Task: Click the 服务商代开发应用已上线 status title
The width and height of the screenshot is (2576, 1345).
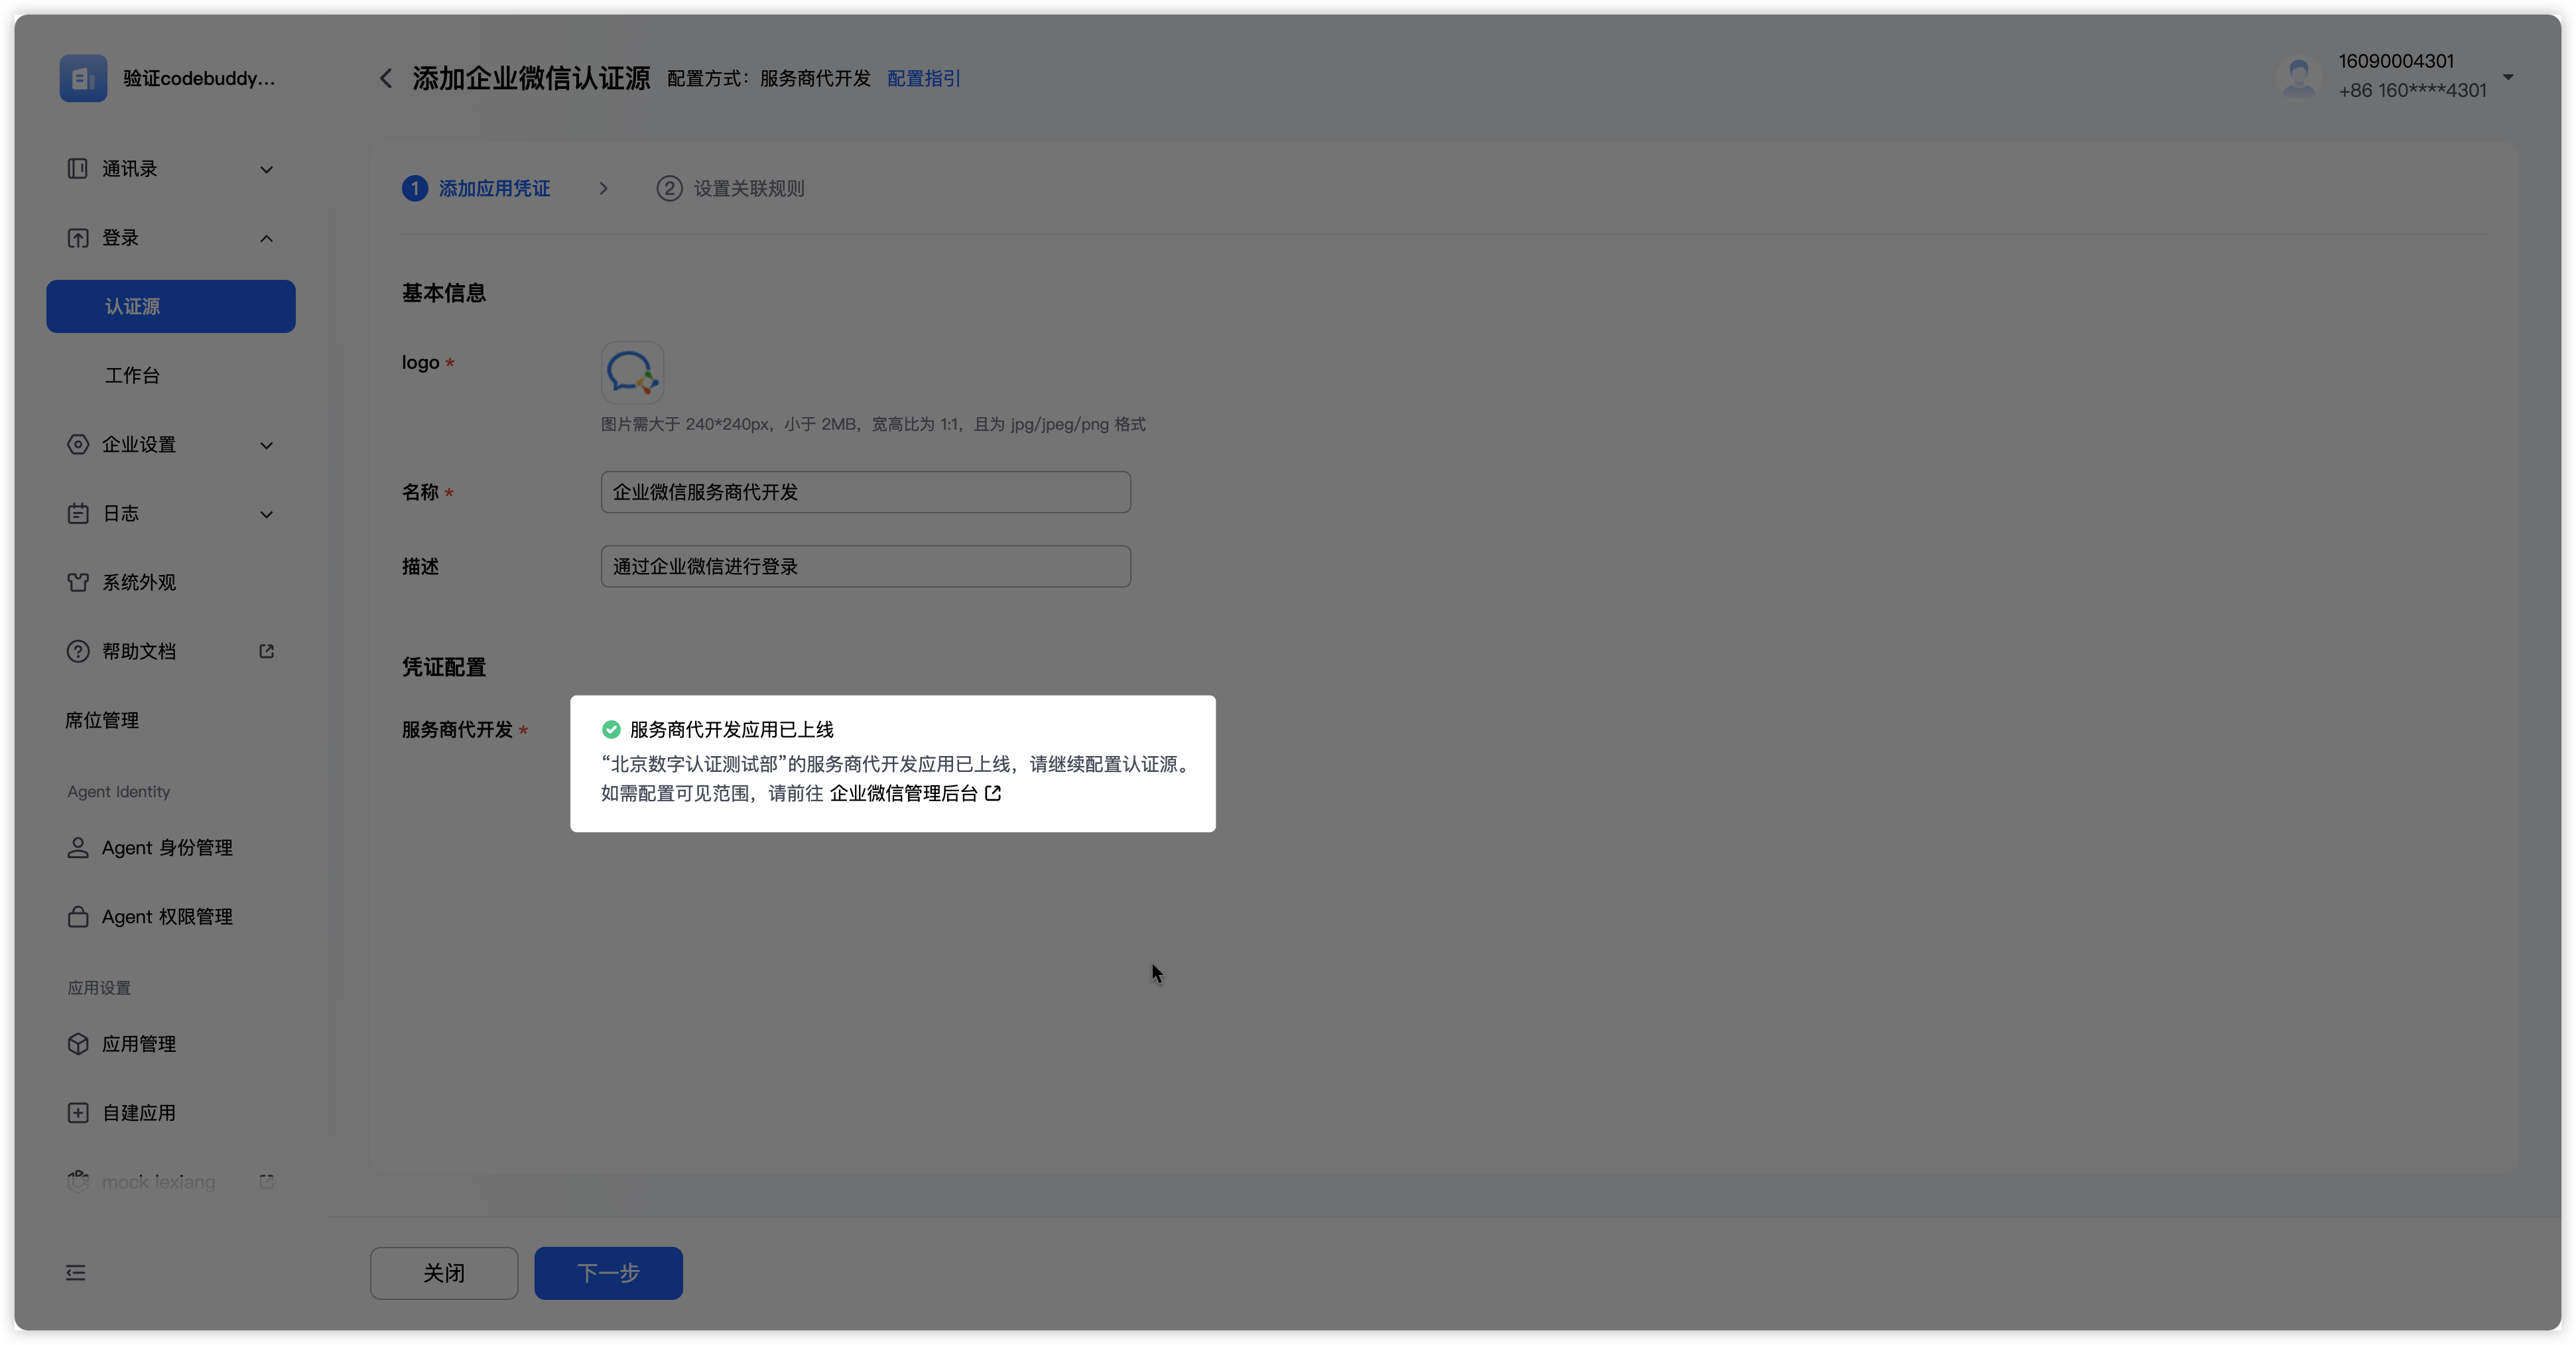Action: (x=732, y=729)
